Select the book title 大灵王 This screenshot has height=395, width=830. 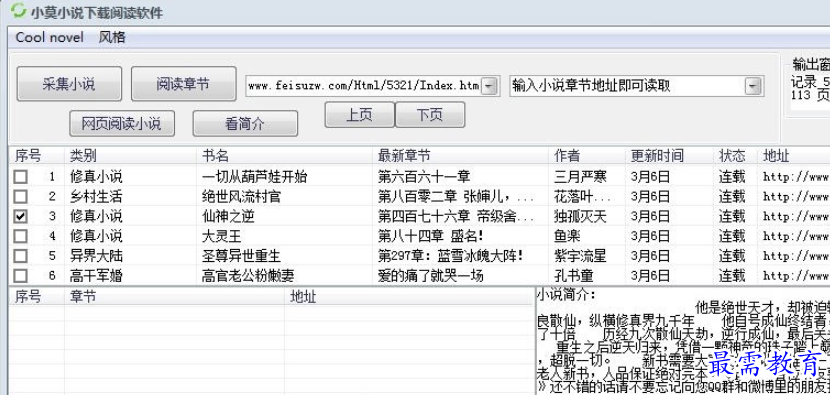pos(222,236)
